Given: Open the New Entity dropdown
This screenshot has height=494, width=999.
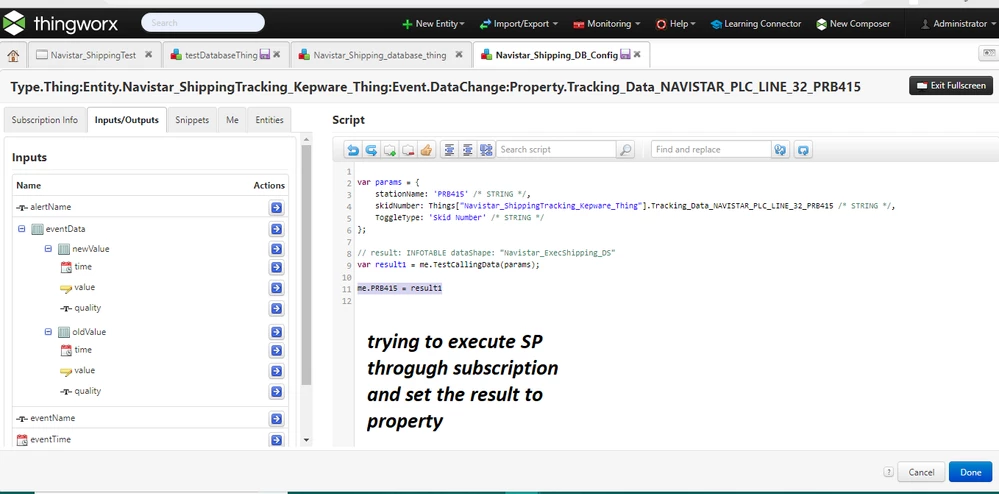Looking at the screenshot, I should (433, 24).
